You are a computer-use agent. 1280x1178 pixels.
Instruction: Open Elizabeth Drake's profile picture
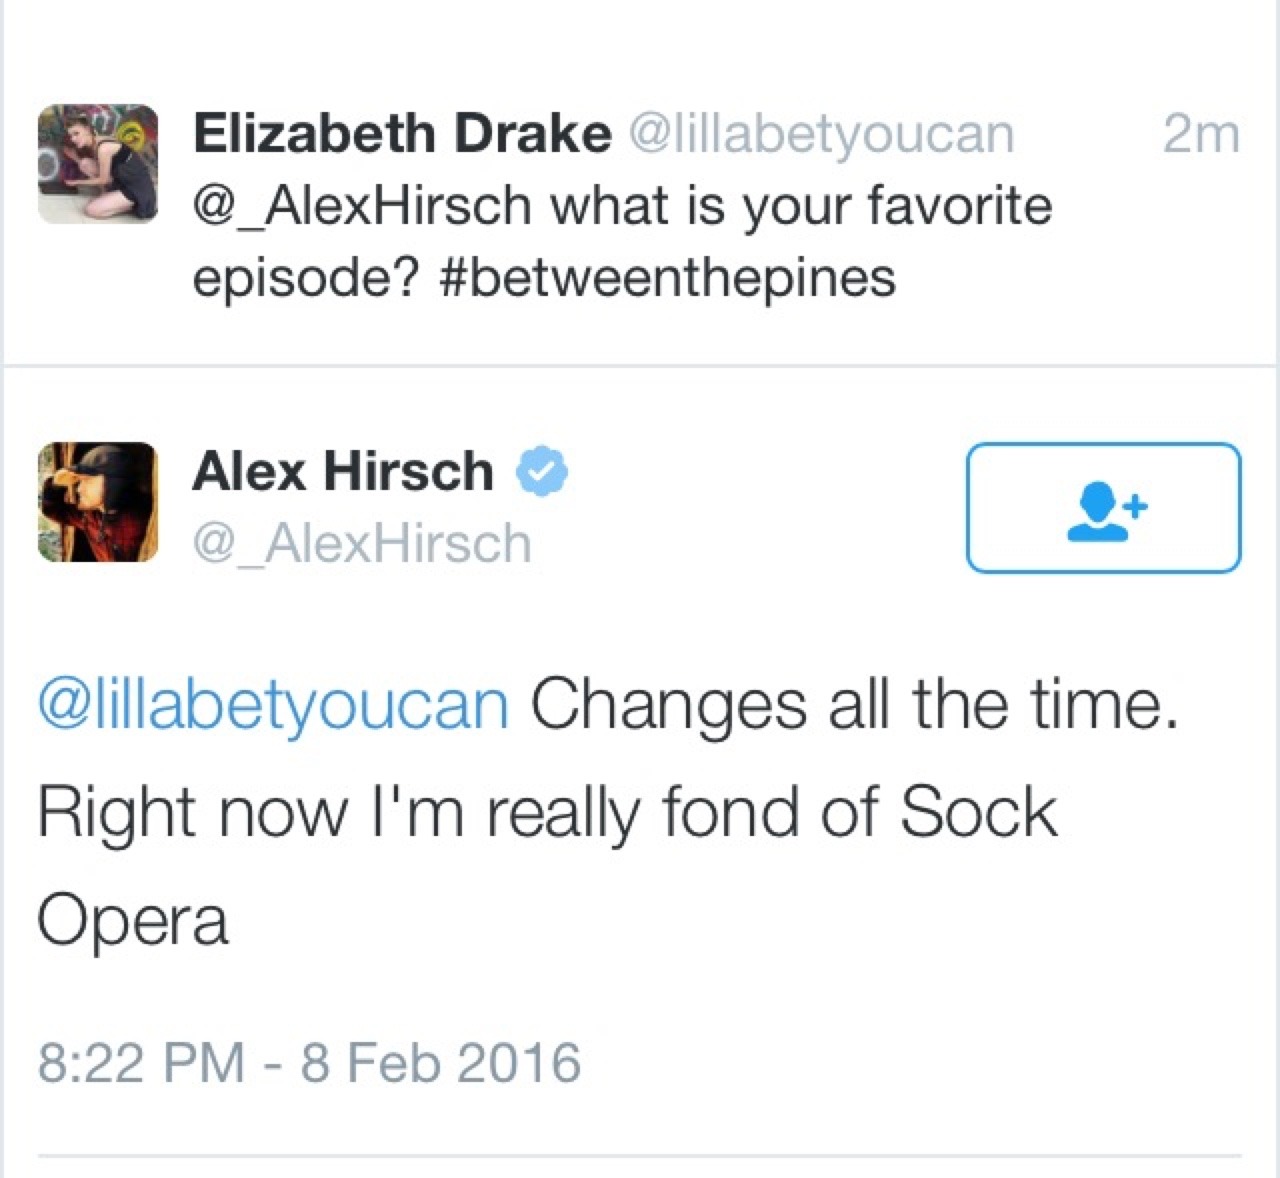click(98, 164)
